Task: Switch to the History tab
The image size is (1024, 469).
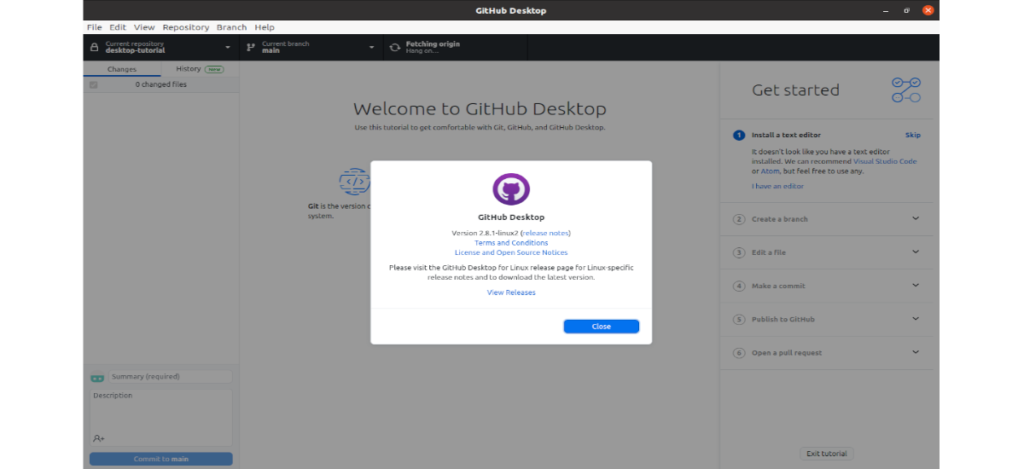Action: coord(200,69)
